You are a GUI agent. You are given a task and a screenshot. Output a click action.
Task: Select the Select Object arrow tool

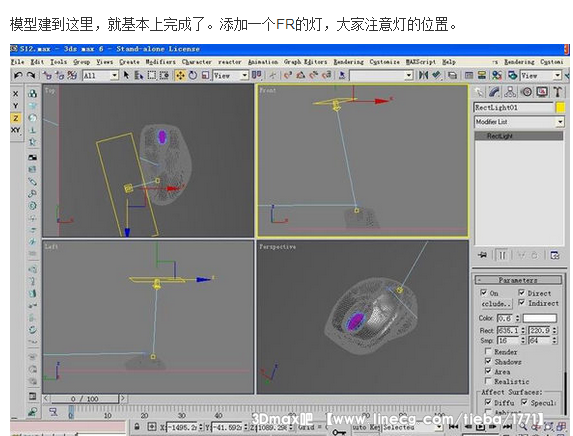(126, 75)
